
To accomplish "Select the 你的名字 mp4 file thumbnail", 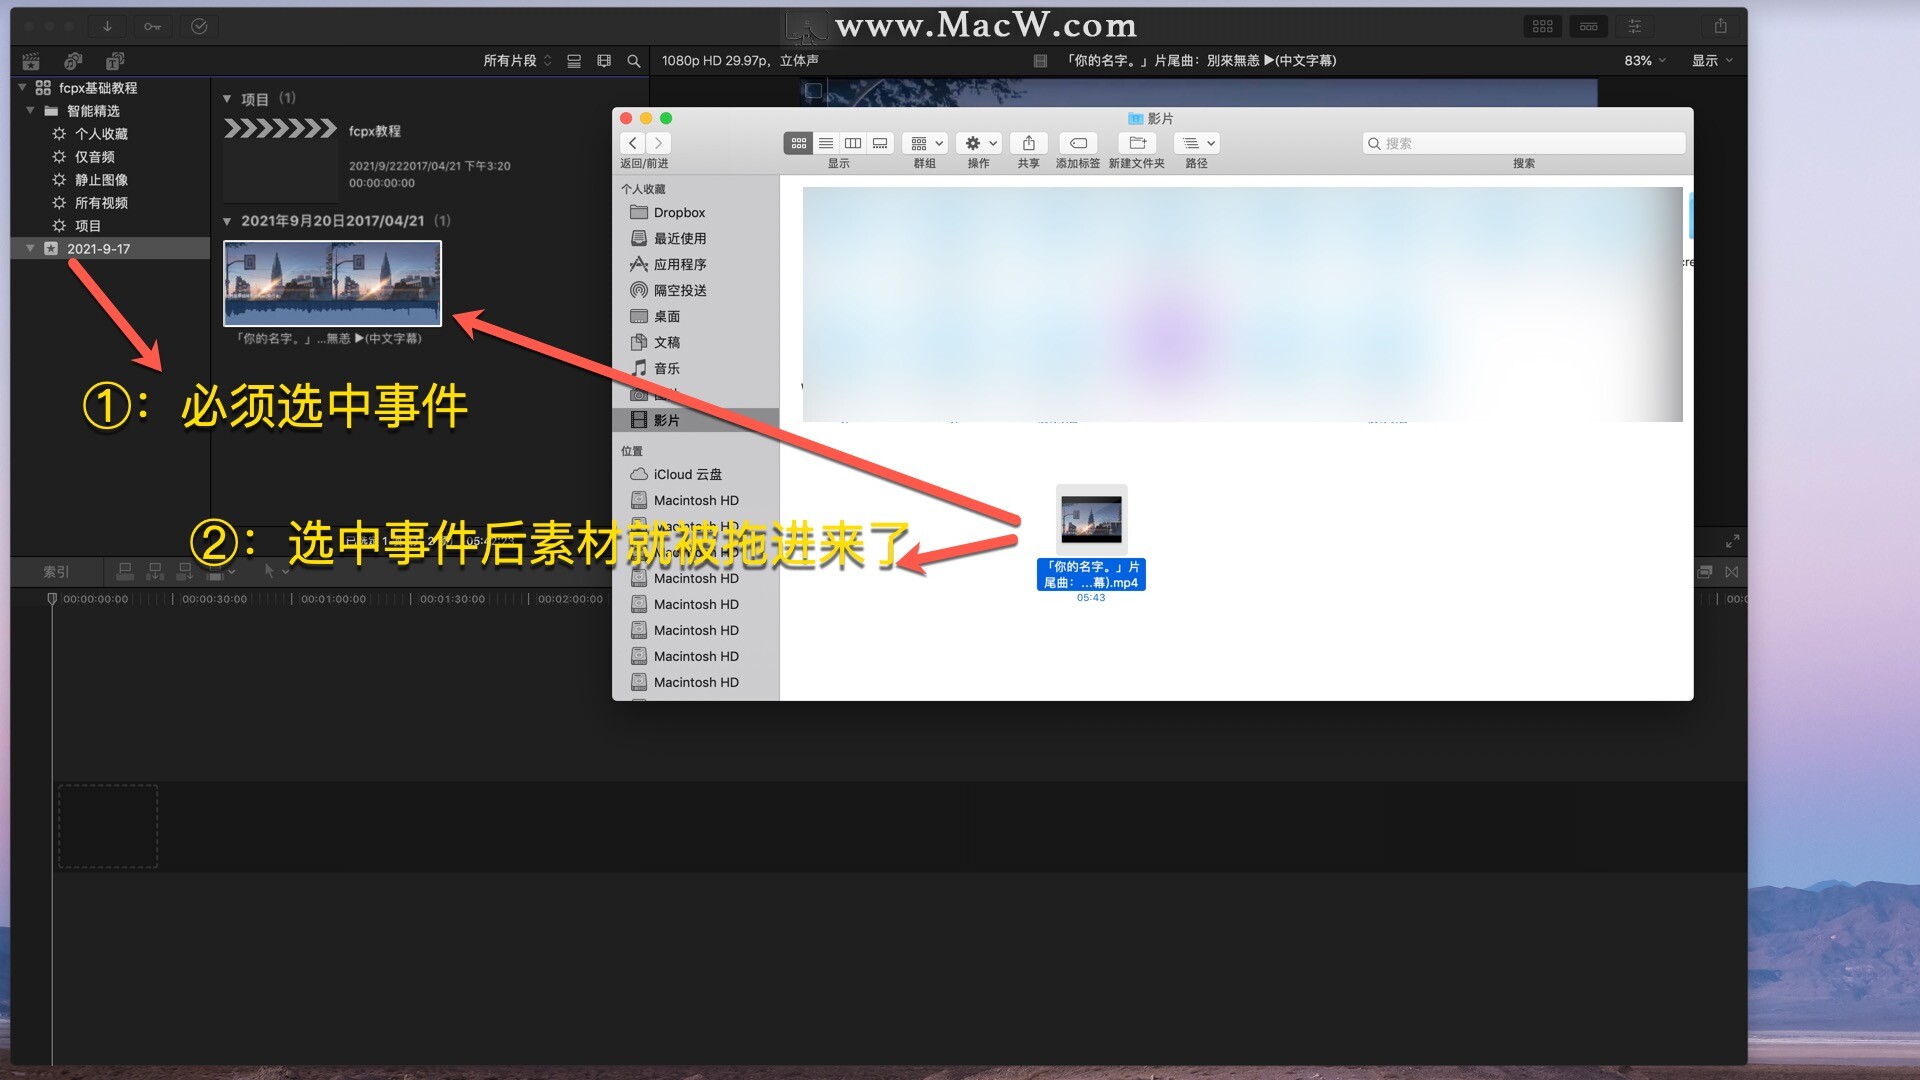I will point(1091,520).
